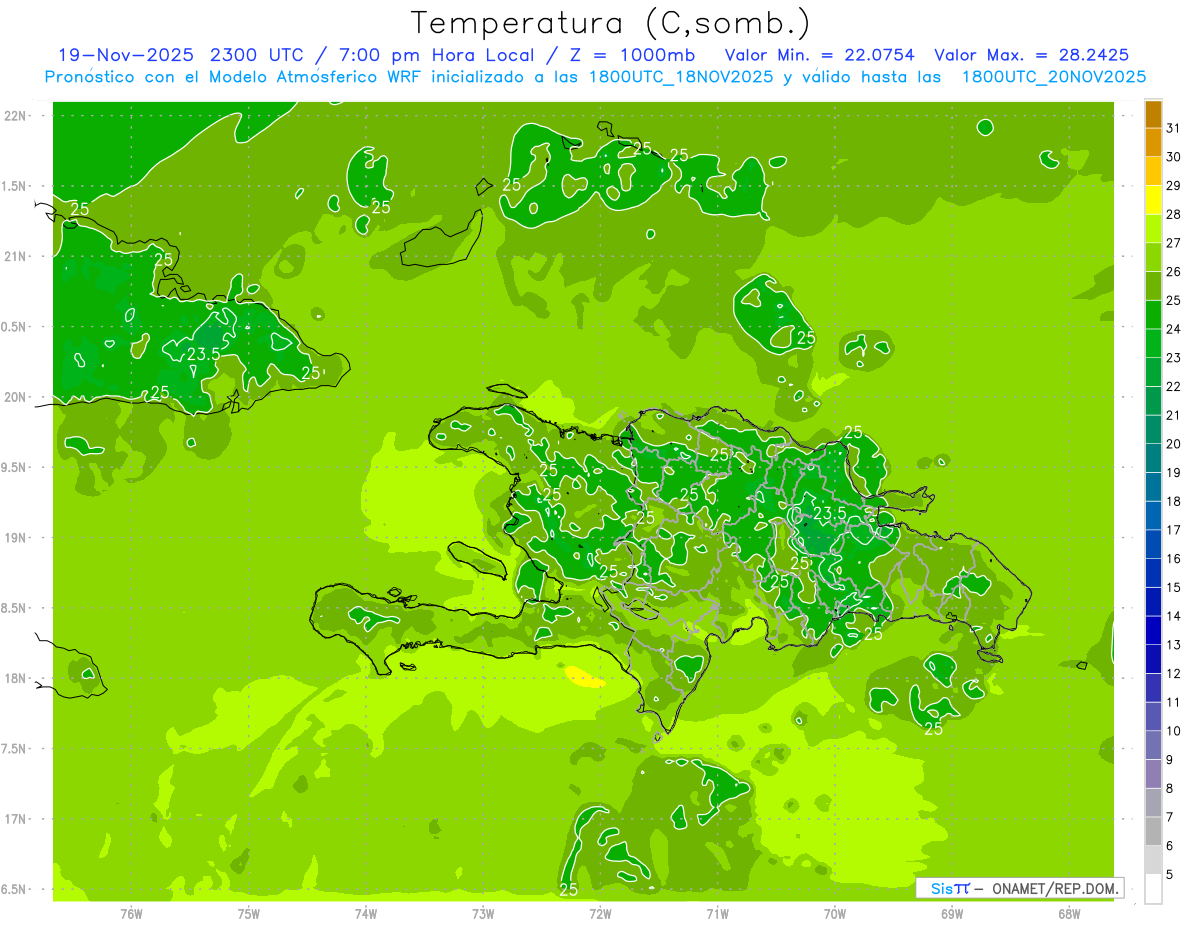This screenshot has width=1200, height=927.
Task: Click the title 'Temperatura (C,somb.)'
Action: [611, 23]
